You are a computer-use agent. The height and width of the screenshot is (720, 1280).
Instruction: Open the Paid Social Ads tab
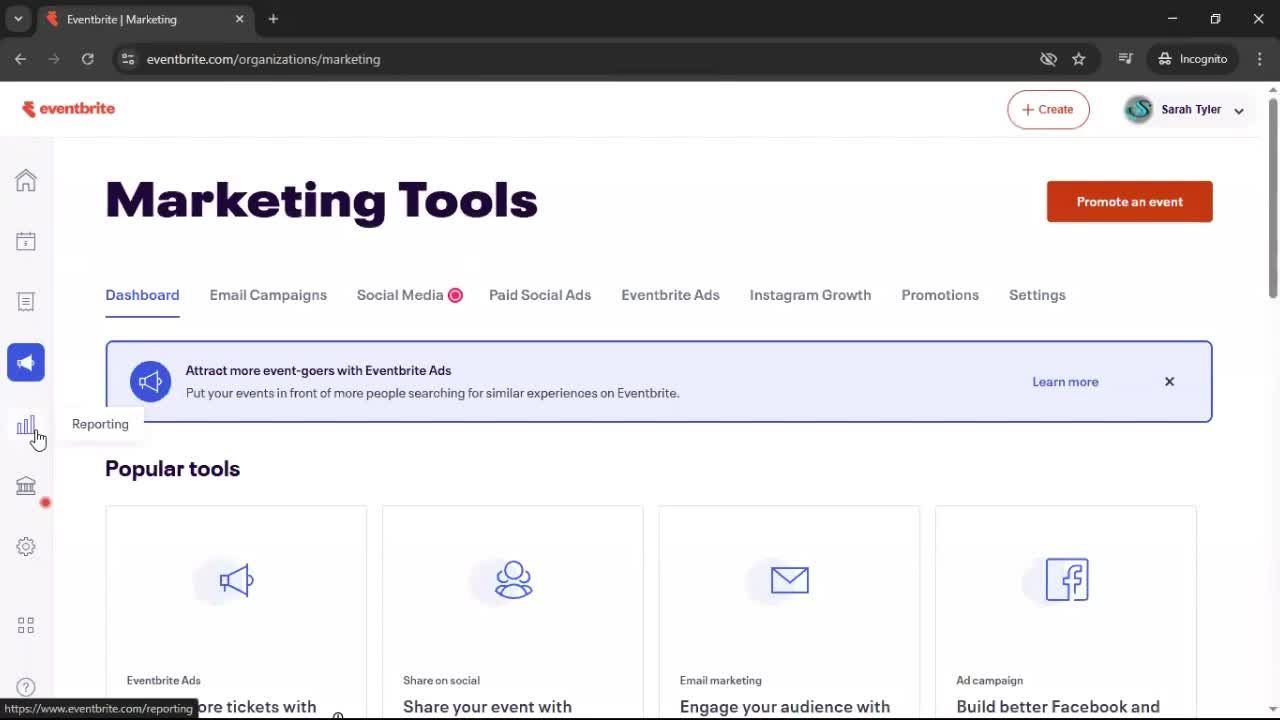tap(540, 295)
